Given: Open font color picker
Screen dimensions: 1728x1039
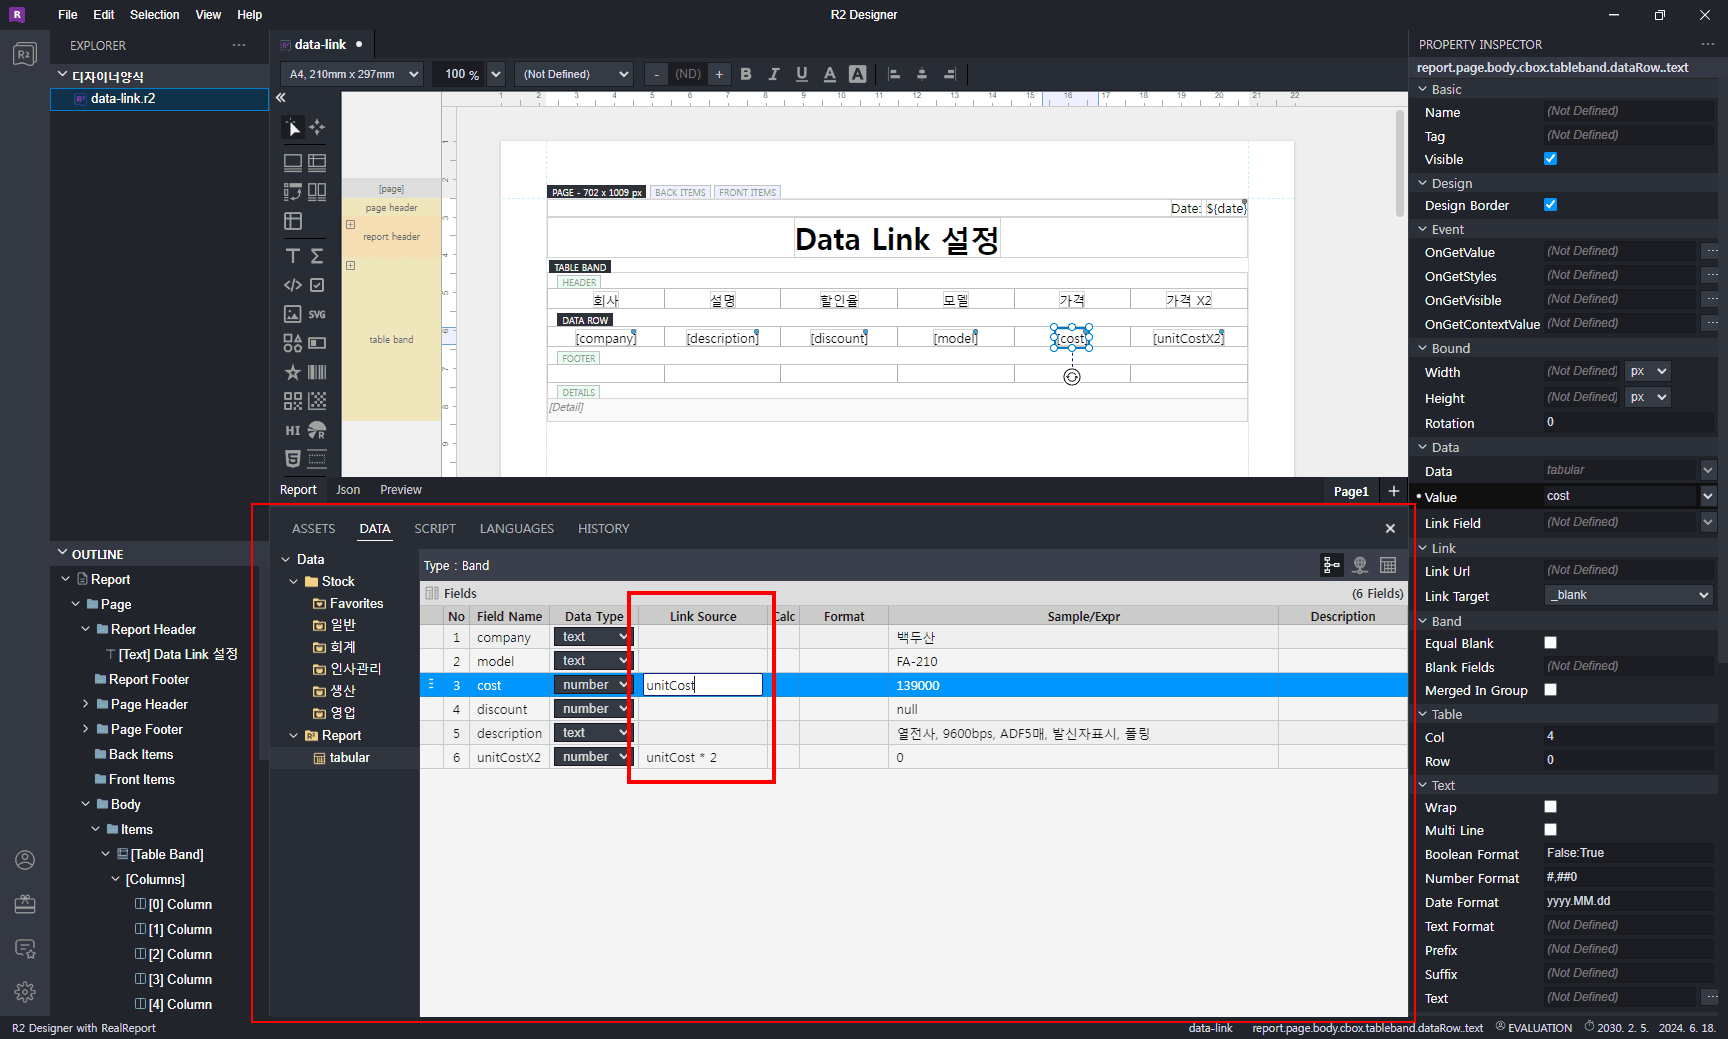Looking at the screenshot, I should pos(830,74).
